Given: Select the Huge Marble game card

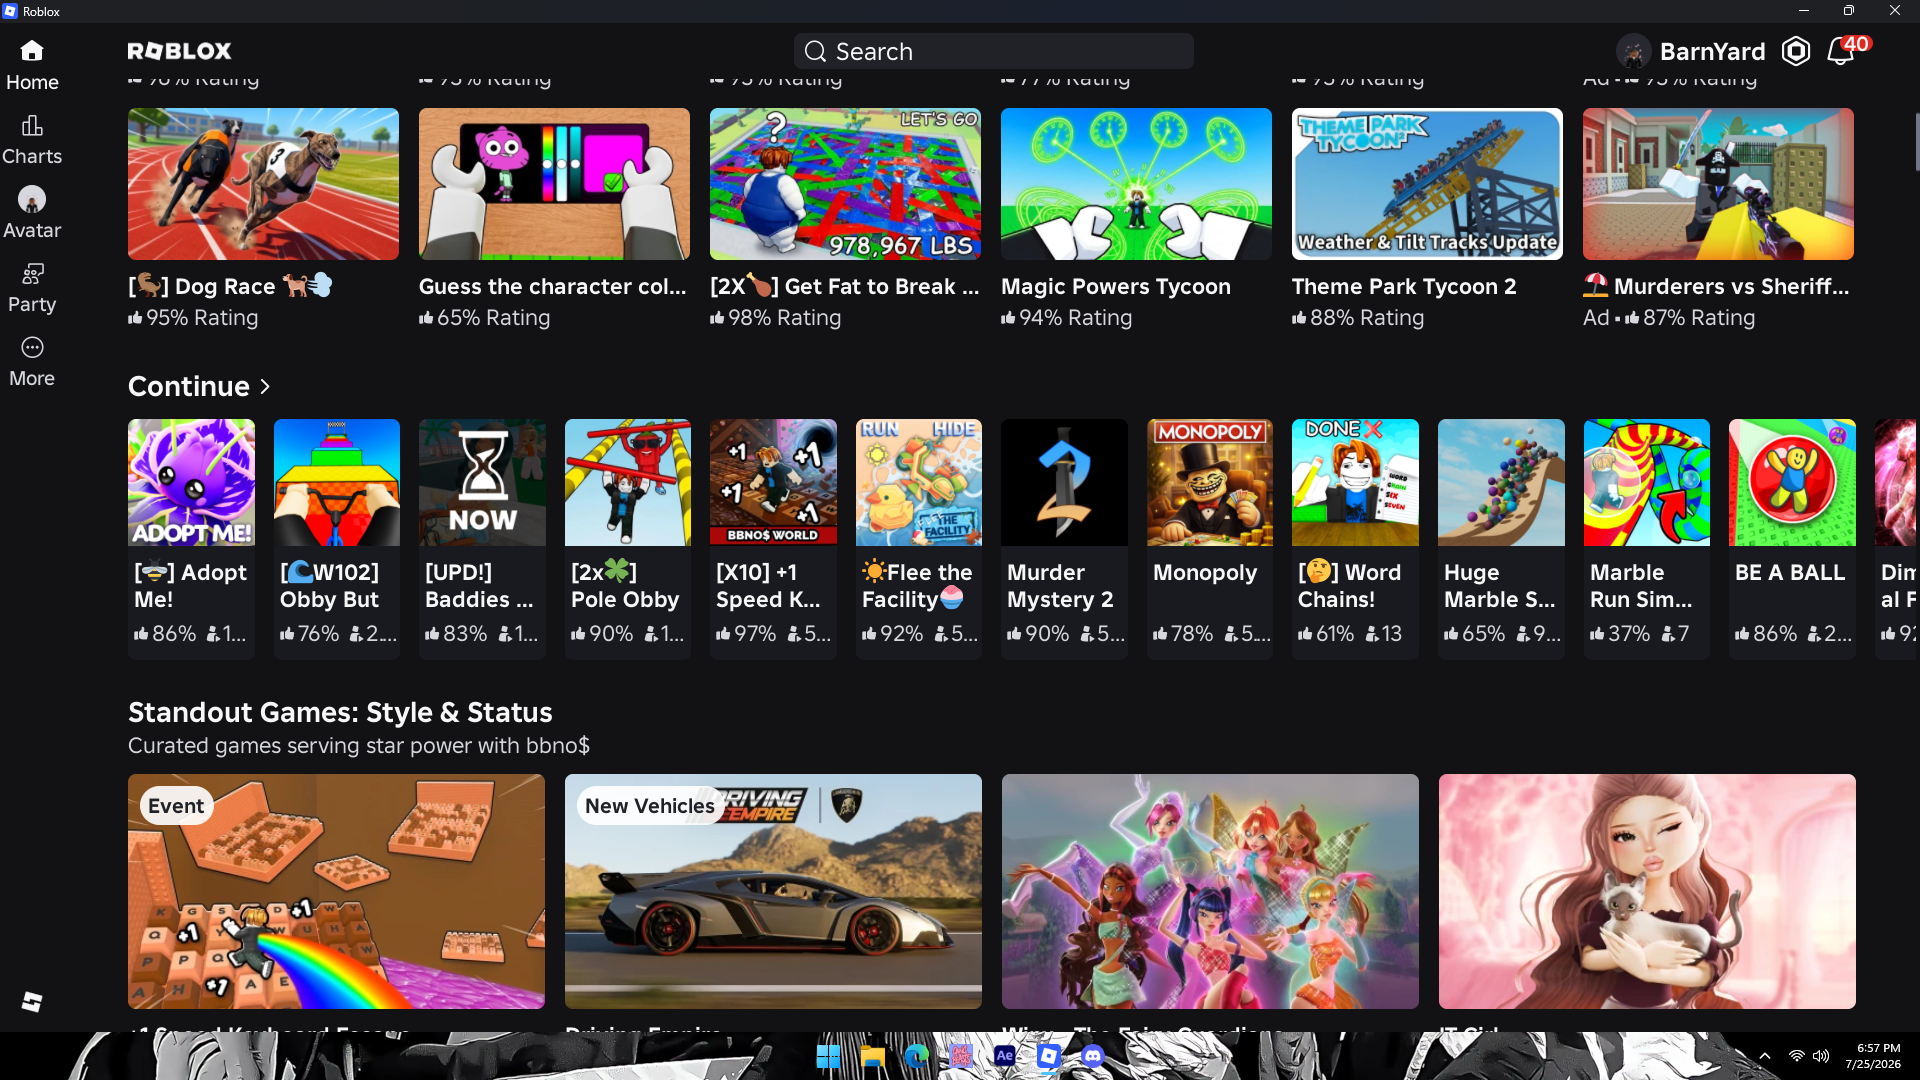Looking at the screenshot, I should coord(1501,538).
